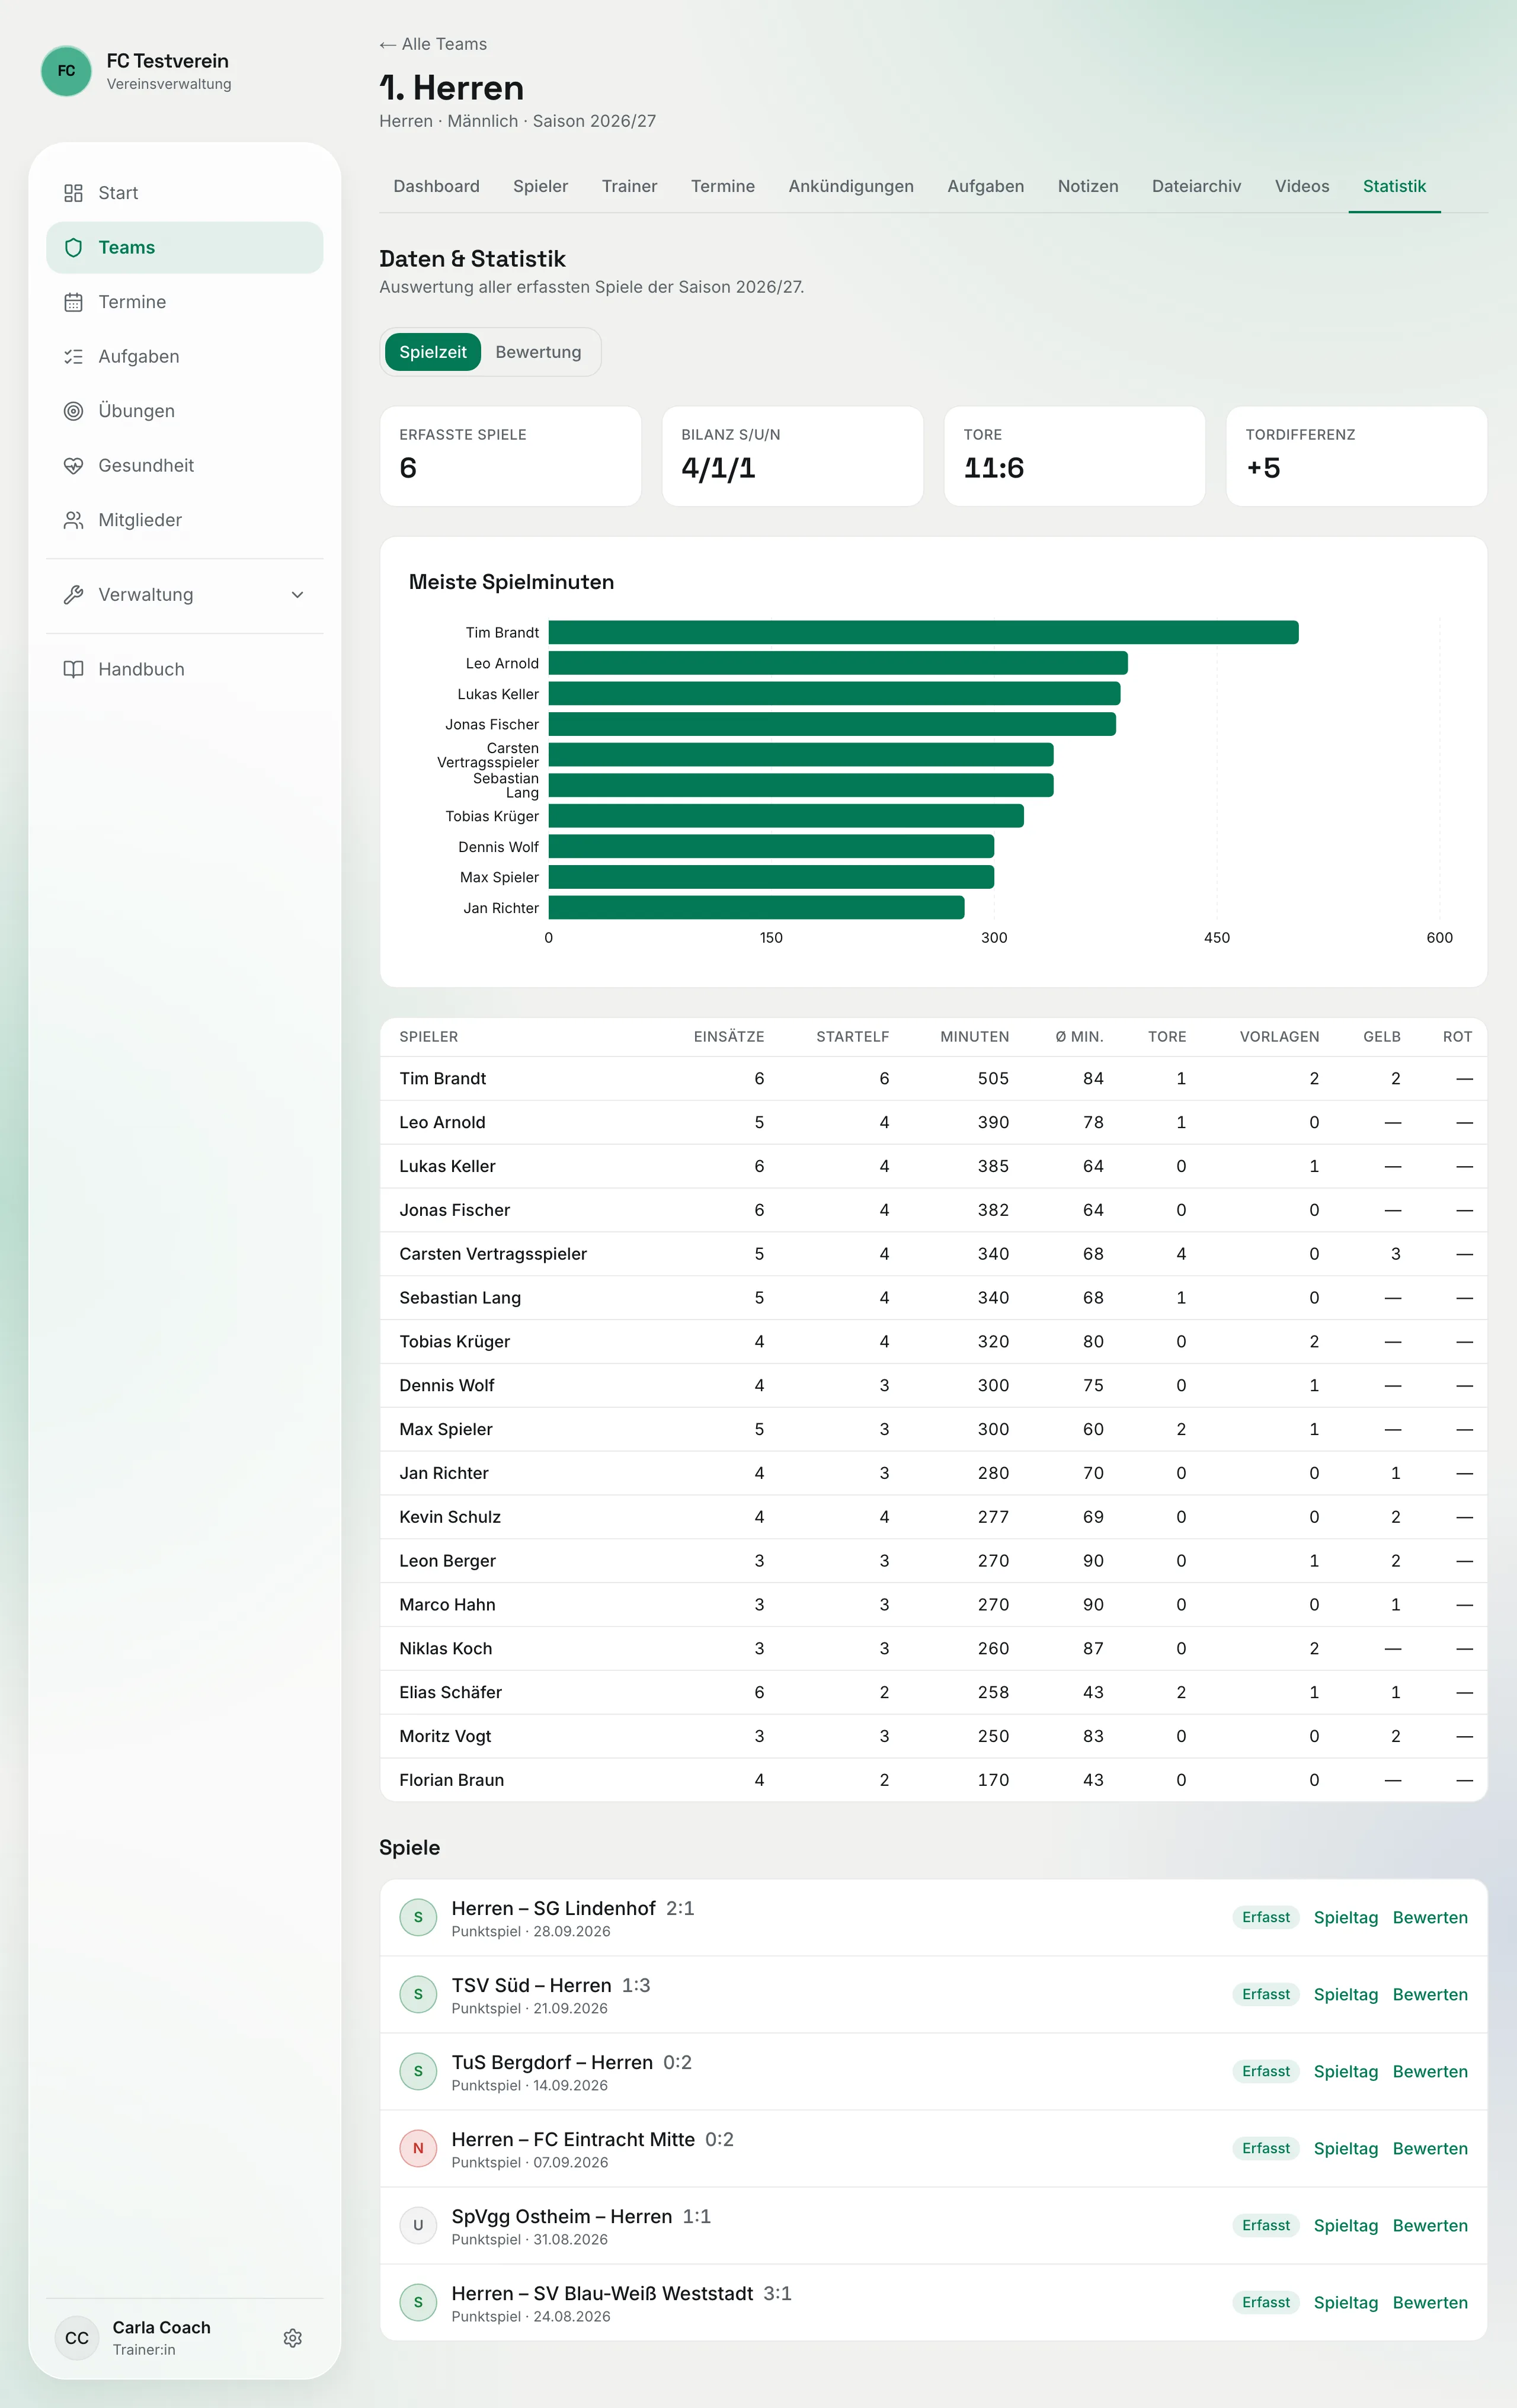Open the settings gear next to Carla Coach
Screen dimensions: 1517x2408
pyautogui.click(x=292, y=2338)
